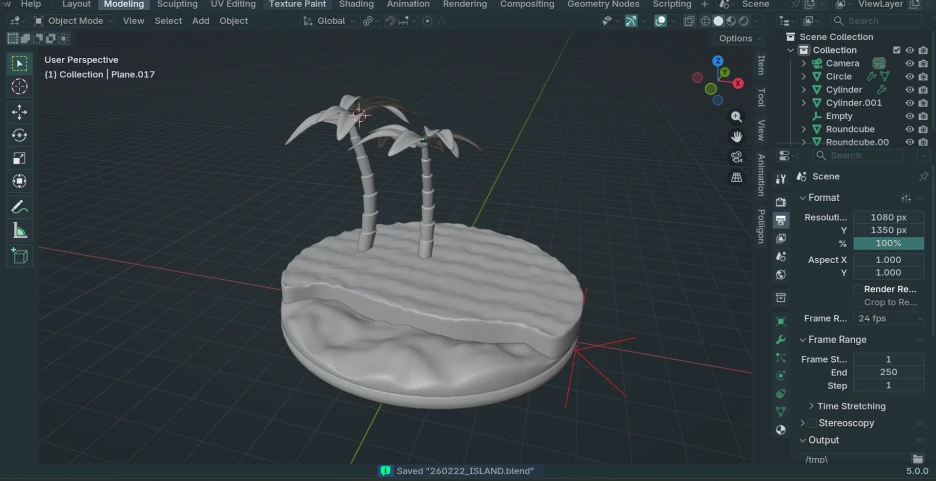This screenshot has height=481, width=936.
Task: Click the zoom magnifier viewport icon
Action: tap(737, 117)
